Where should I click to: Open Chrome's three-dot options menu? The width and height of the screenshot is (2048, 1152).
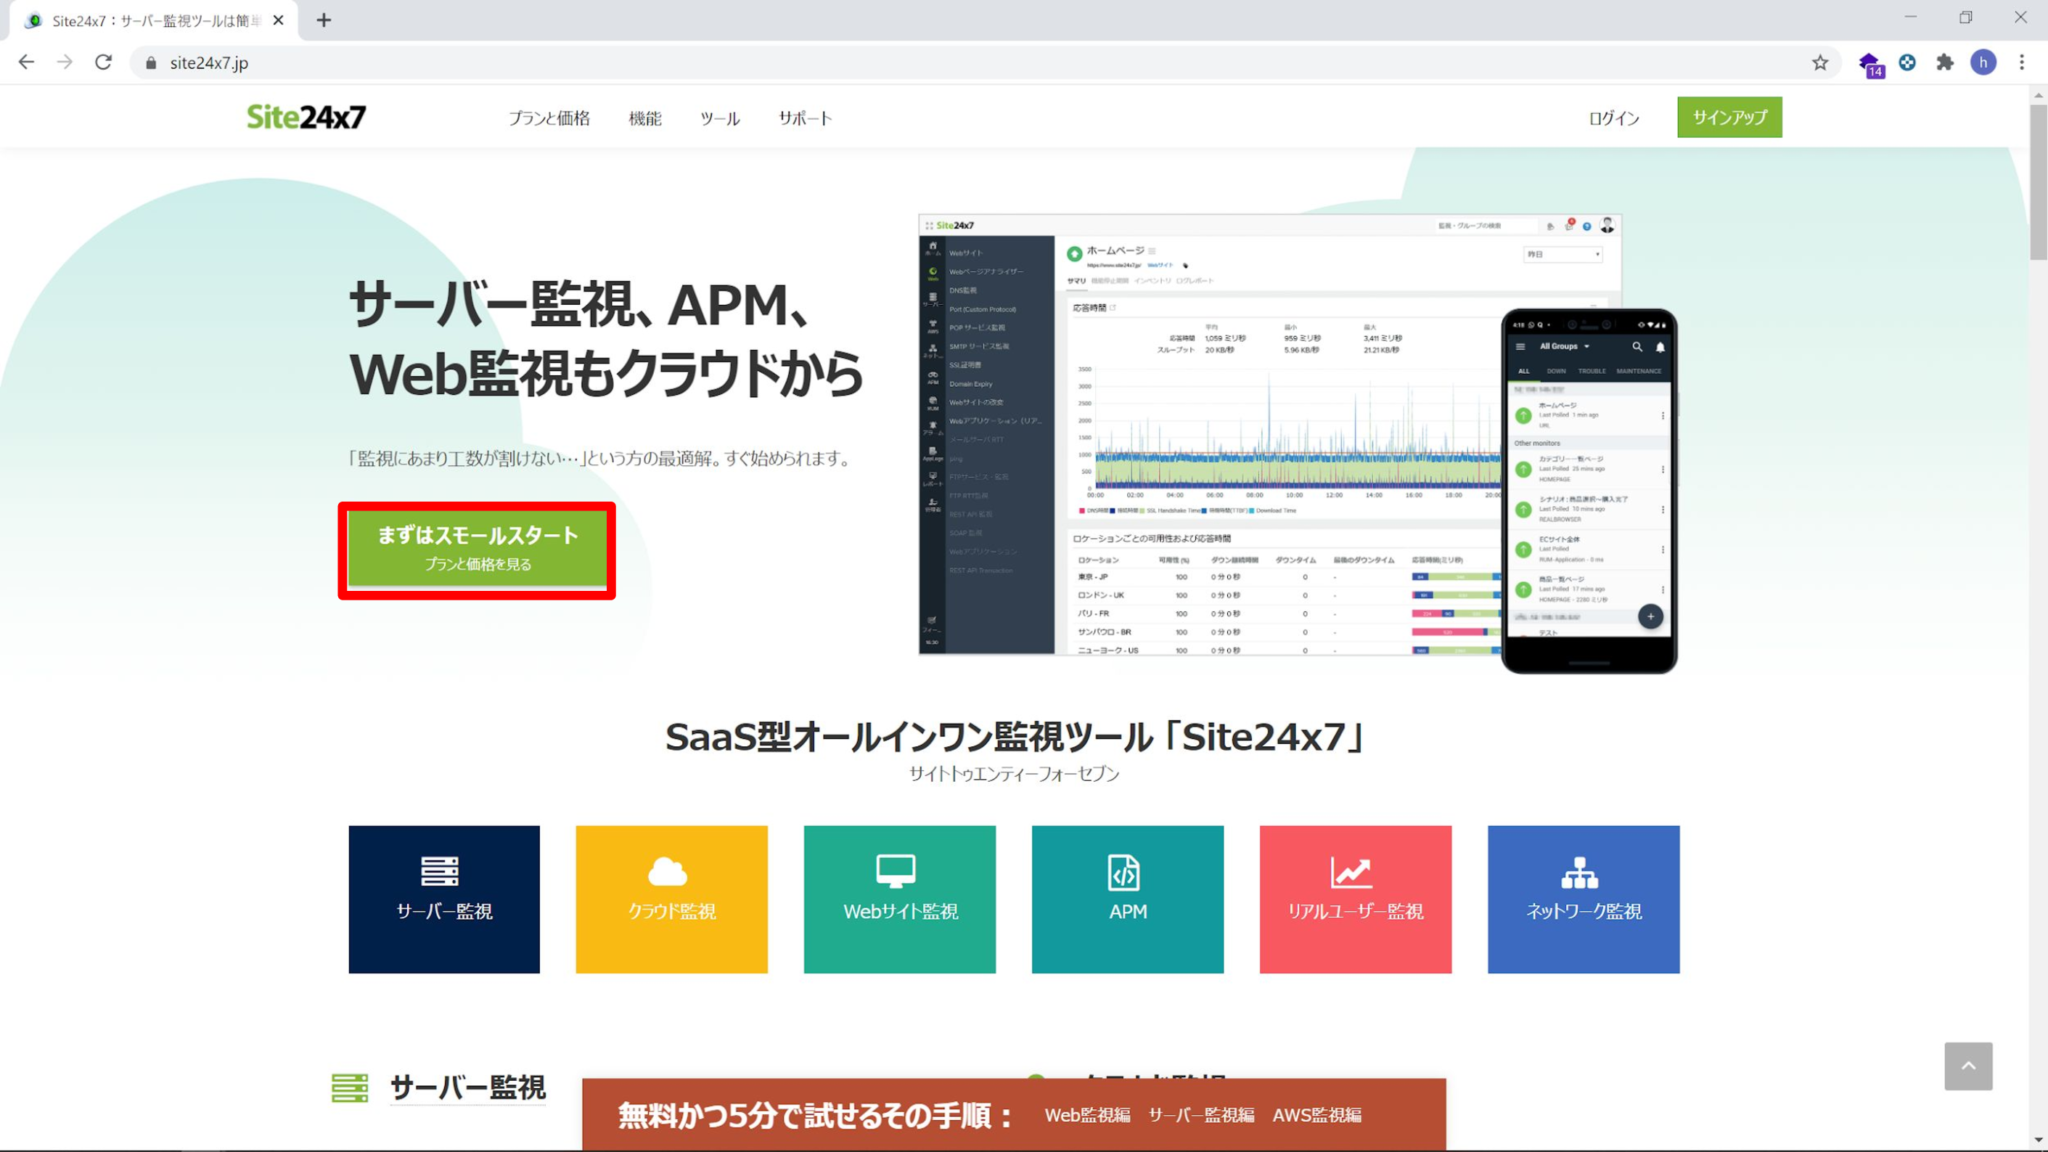tap(2022, 62)
